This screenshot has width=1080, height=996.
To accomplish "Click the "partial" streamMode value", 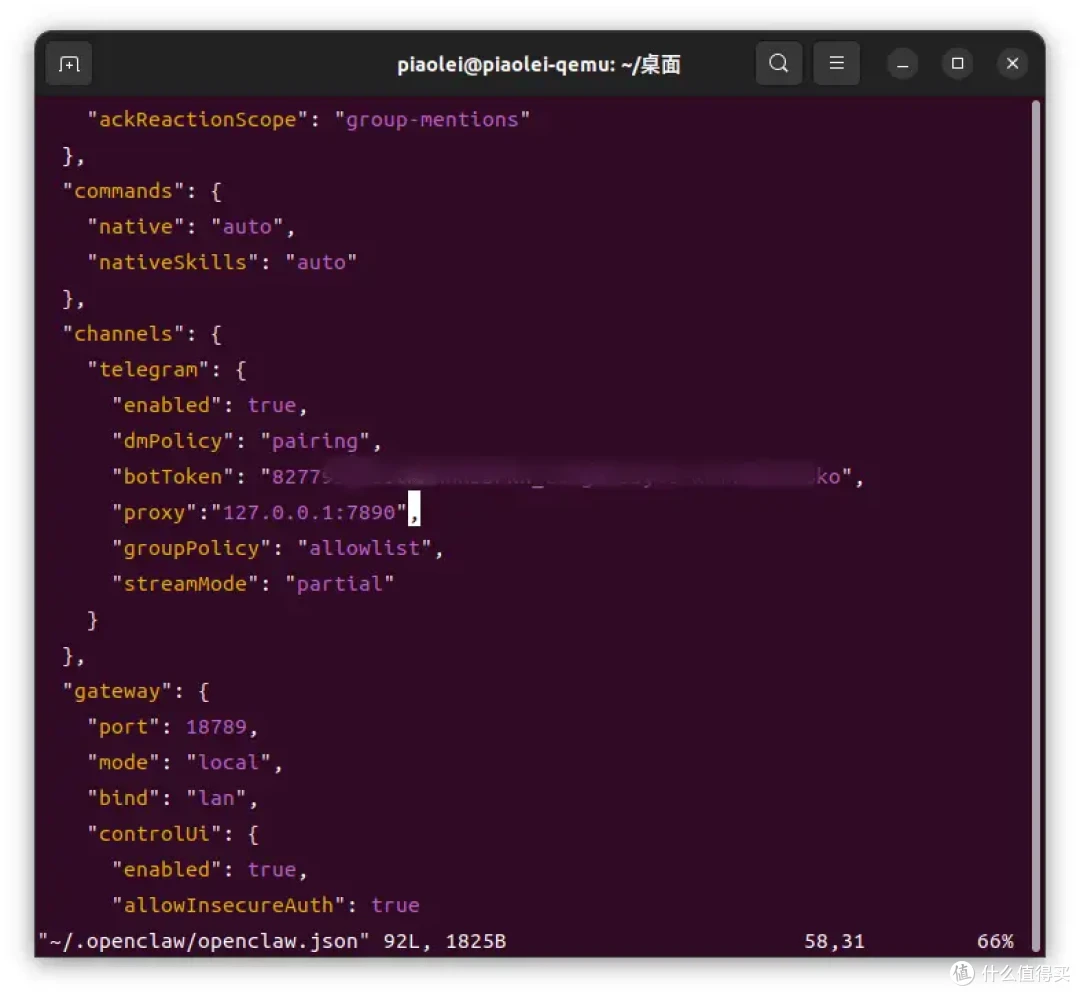I will 339,585.
